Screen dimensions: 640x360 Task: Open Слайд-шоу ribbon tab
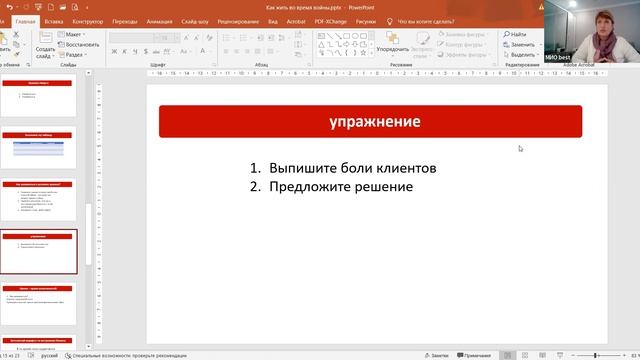pyautogui.click(x=195, y=22)
